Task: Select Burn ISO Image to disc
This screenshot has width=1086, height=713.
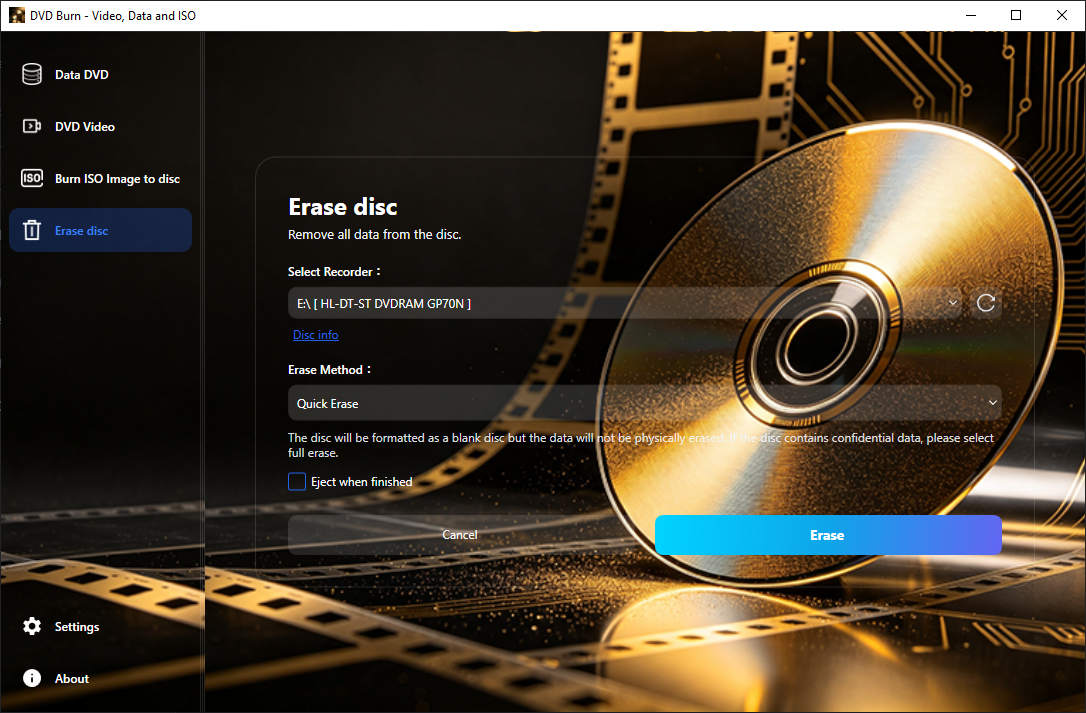Action: point(100,178)
